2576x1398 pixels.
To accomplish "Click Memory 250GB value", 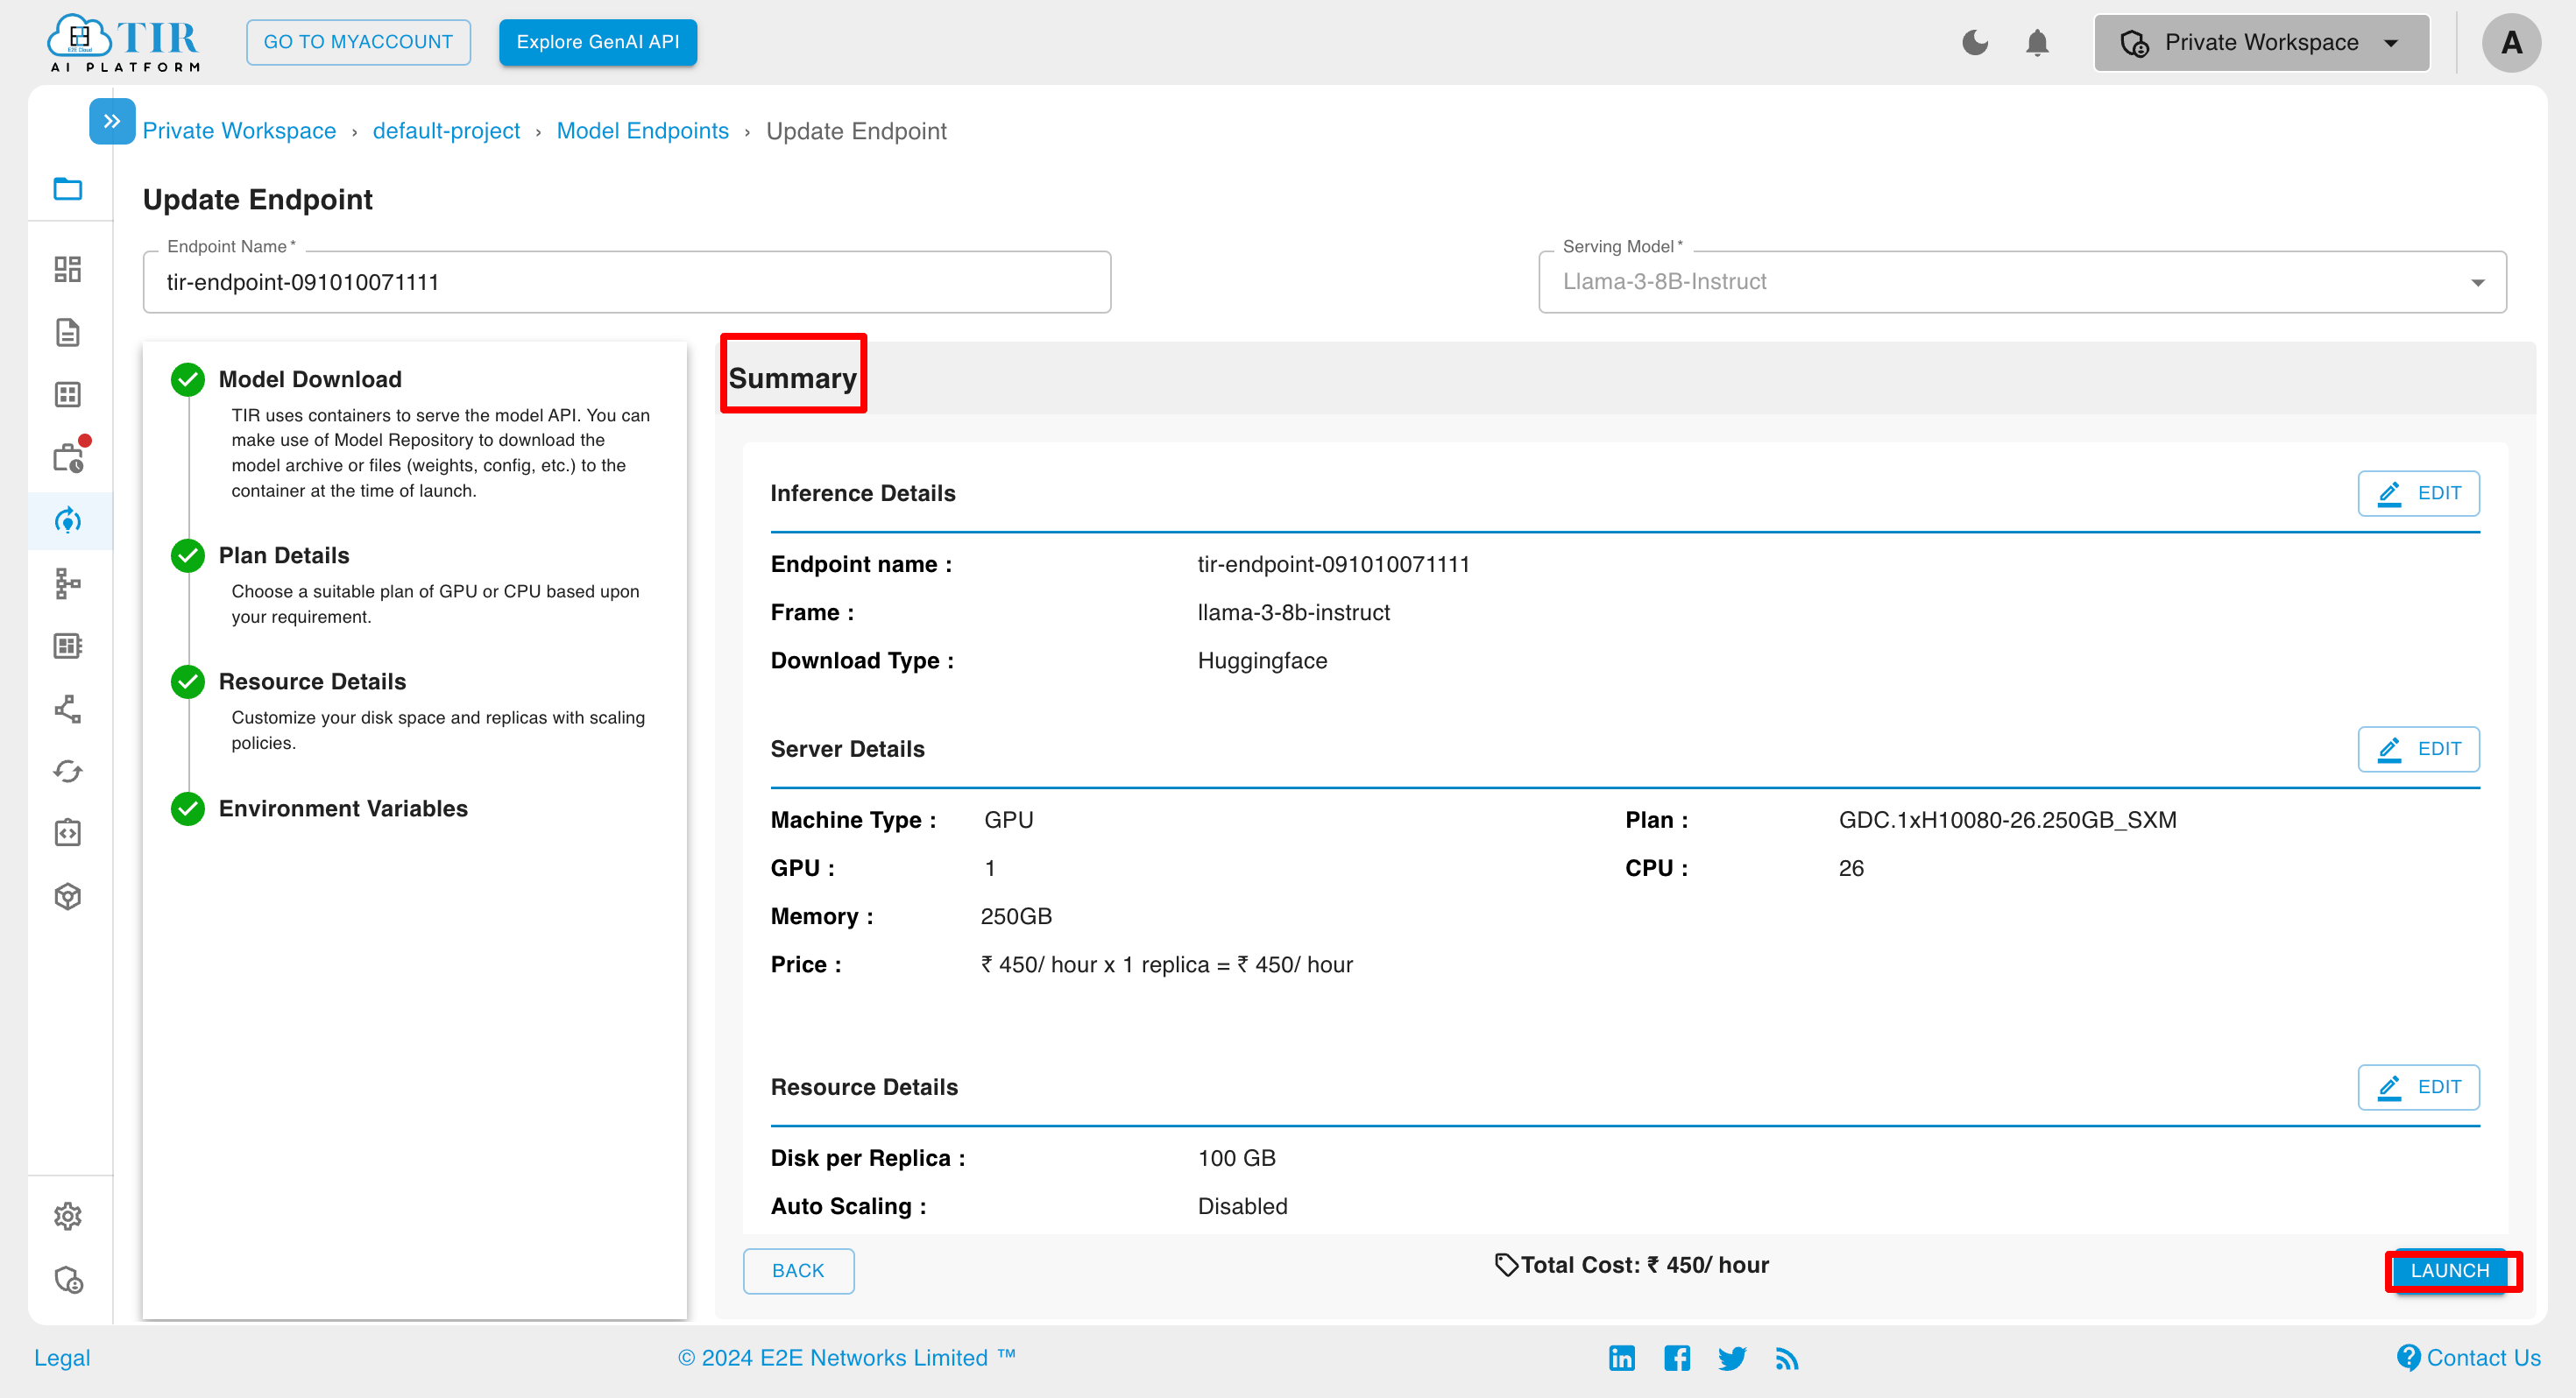I will [x=1016, y=916].
